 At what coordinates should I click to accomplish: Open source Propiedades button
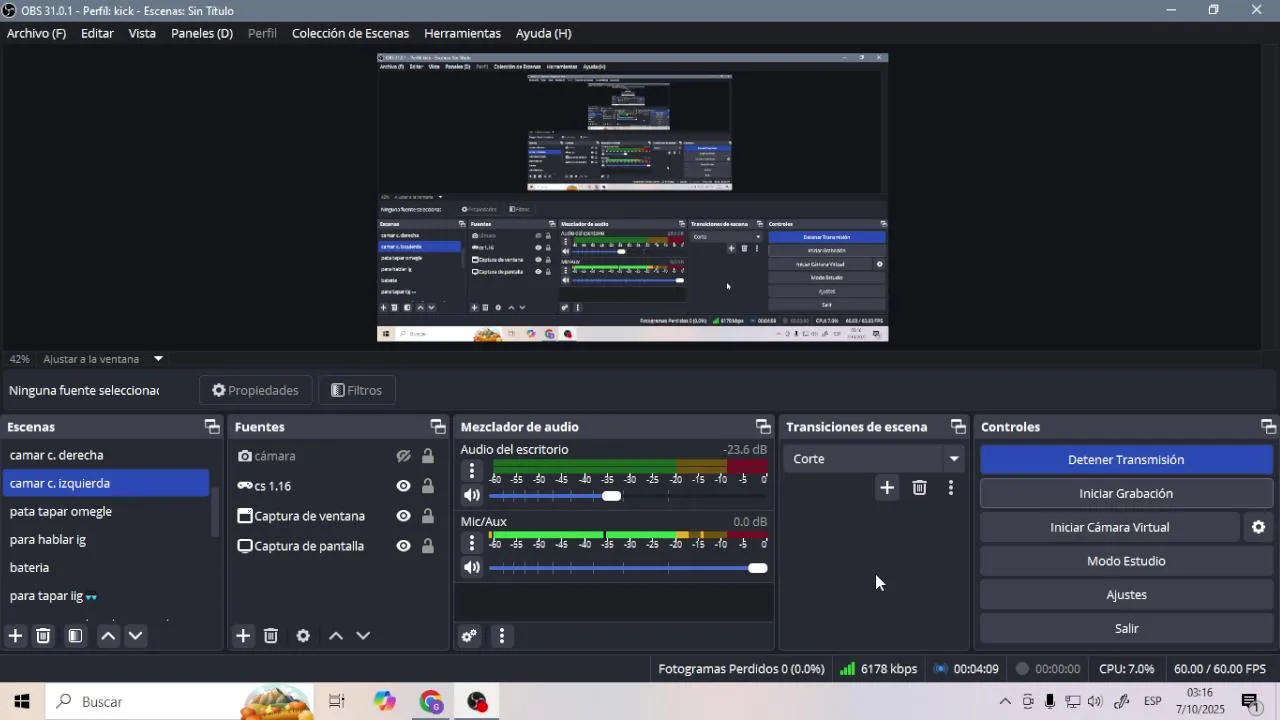click(x=255, y=390)
